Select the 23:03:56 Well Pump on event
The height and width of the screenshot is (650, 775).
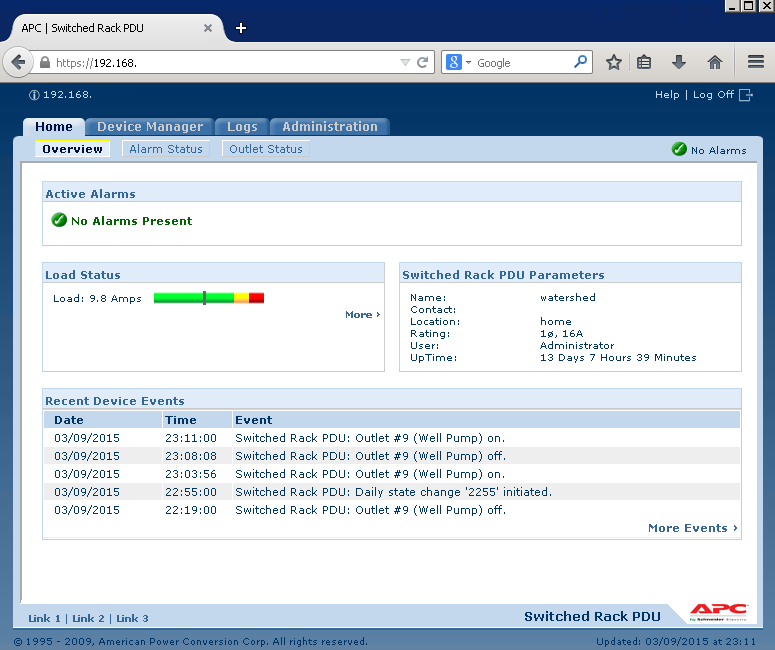pos(392,474)
